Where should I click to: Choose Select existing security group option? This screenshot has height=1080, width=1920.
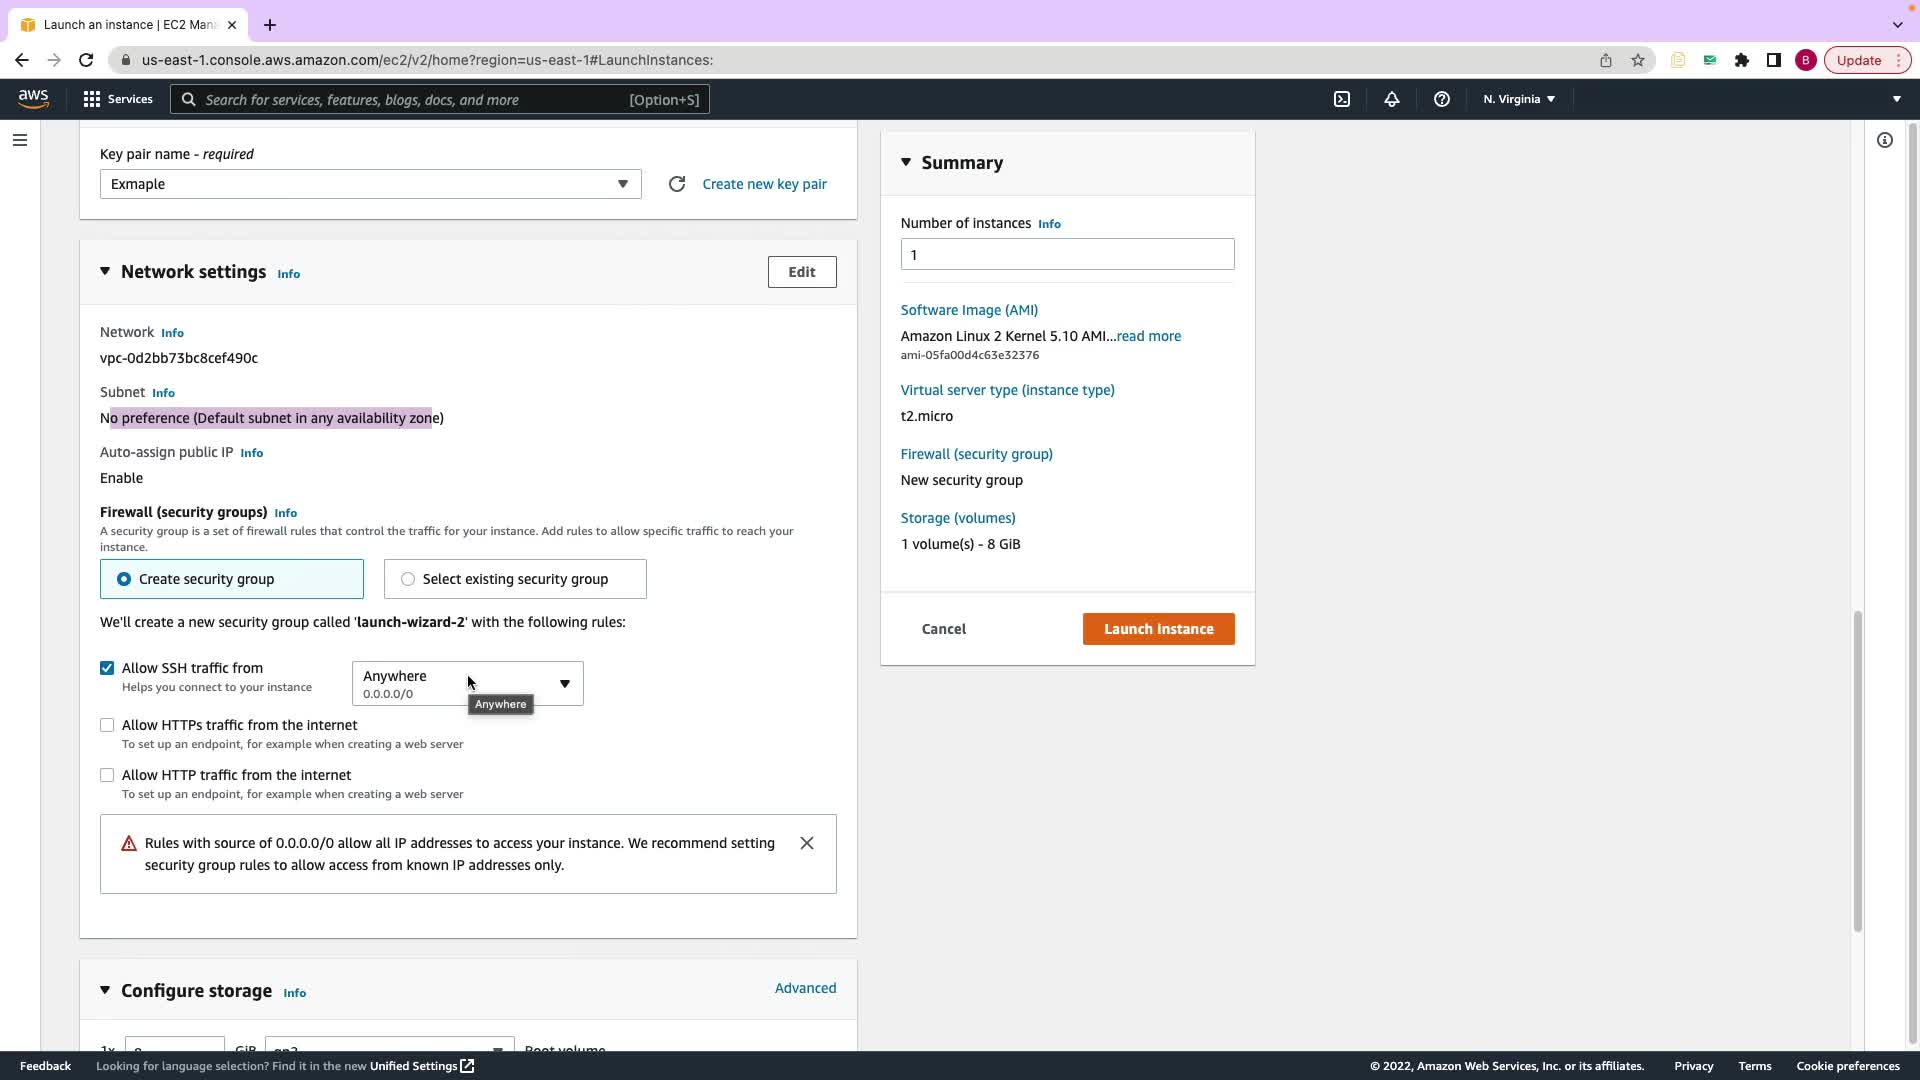coord(408,579)
